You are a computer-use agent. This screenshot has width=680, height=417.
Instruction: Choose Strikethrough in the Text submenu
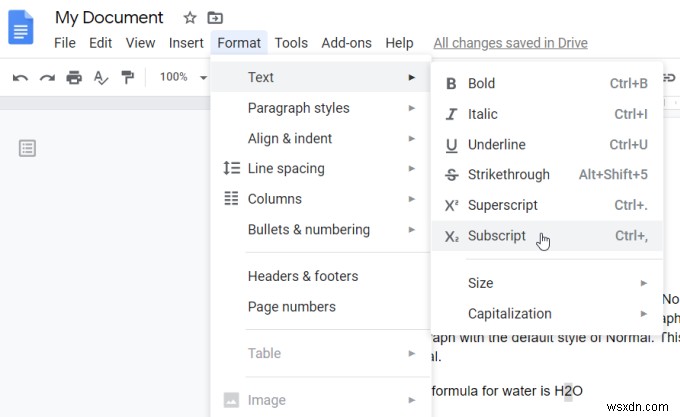coord(508,174)
